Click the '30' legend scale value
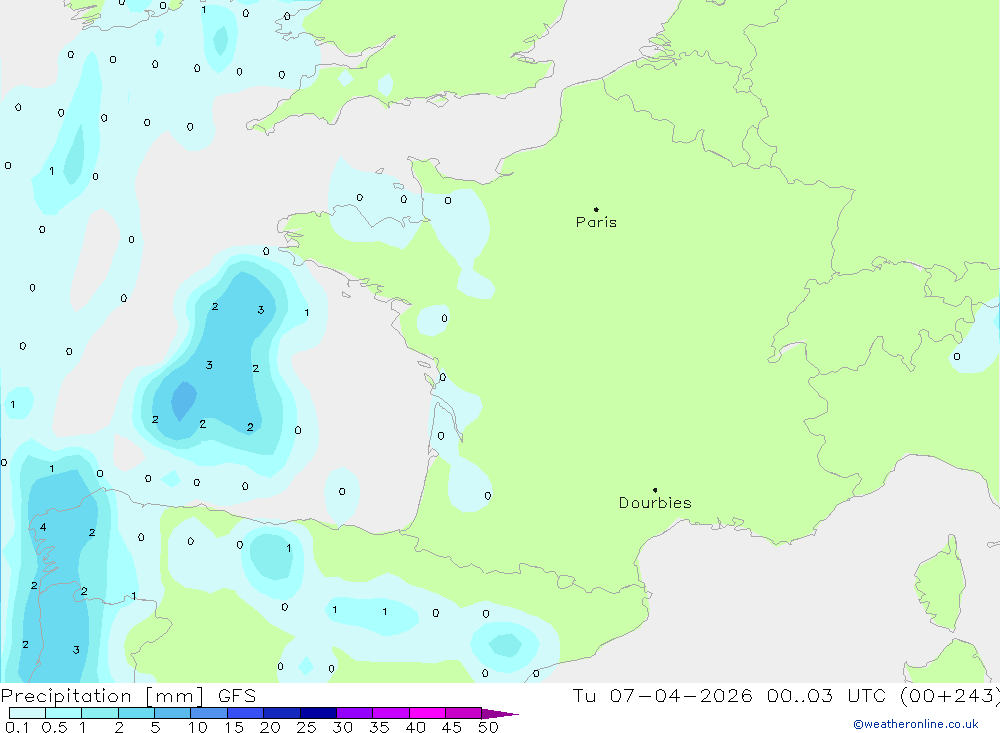 [x=343, y=727]
